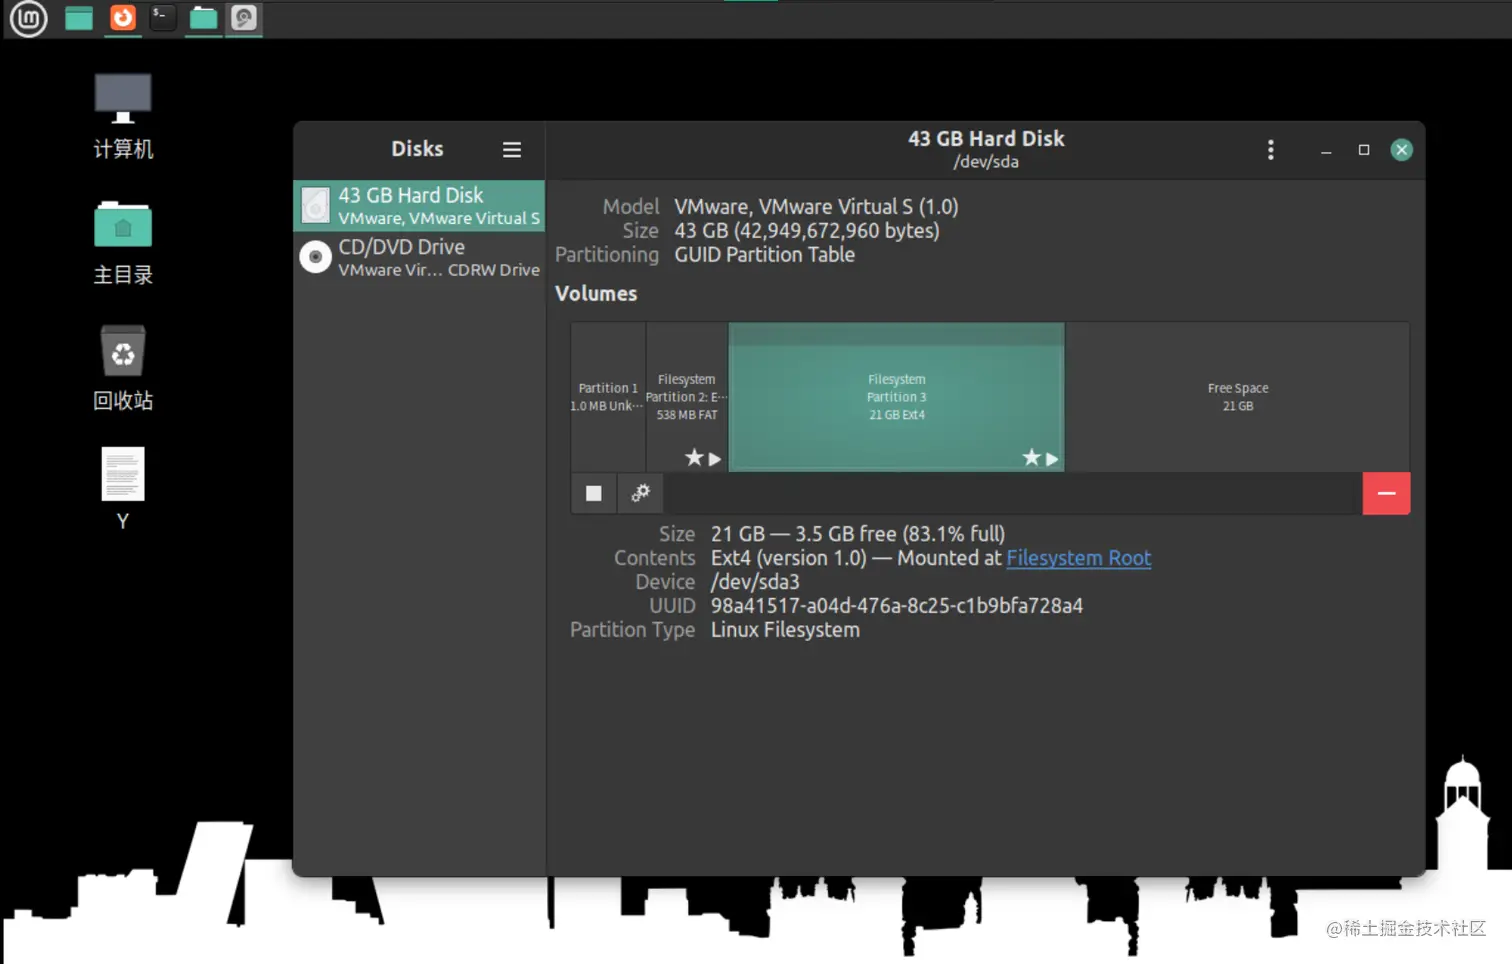This screenshot has height=964, width=1512.
Task: Open the Linux Mint start menu icon
Action: tap(27, 18)
